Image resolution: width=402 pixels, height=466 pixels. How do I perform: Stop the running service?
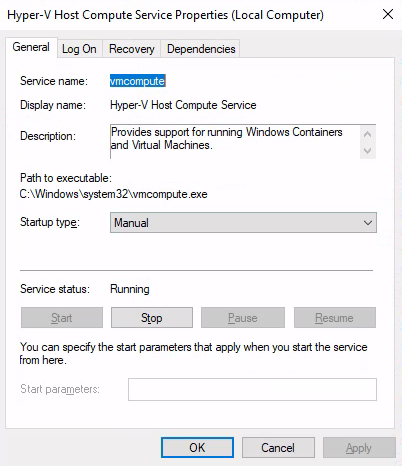pos(152,318)
